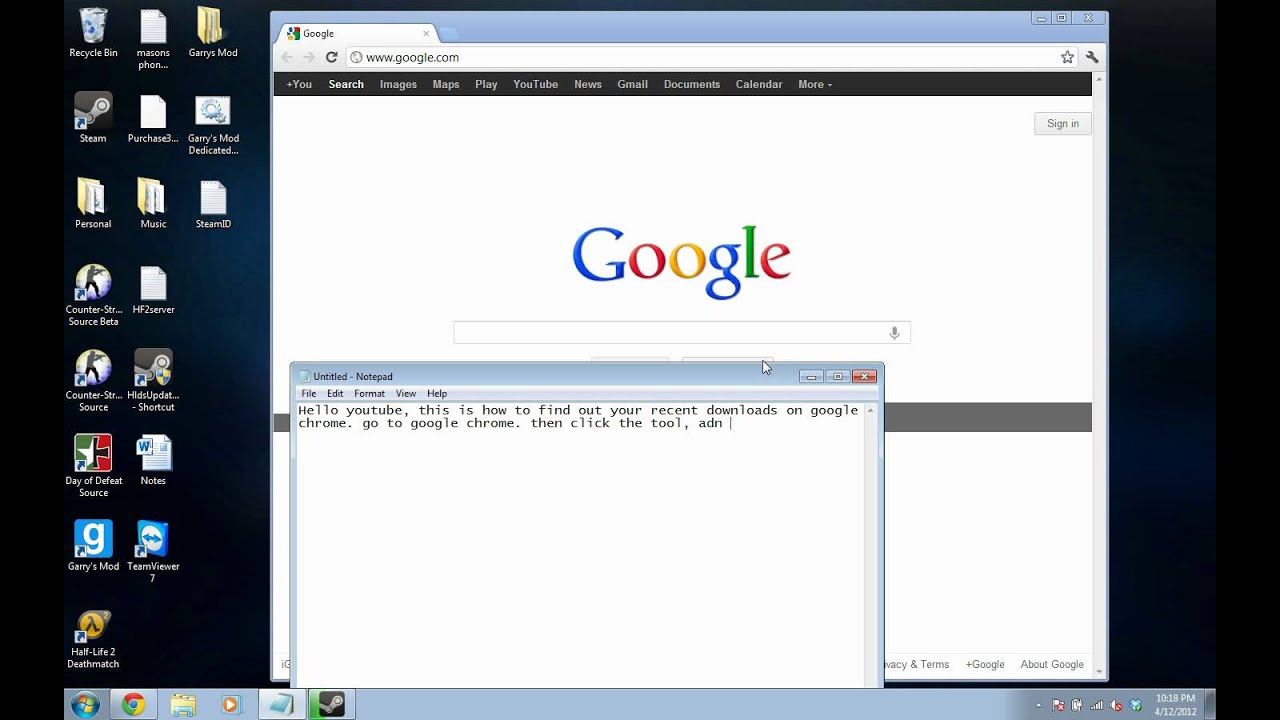Select the Personal folder icon
The image size is (1280, 720).
click(93, 203)
